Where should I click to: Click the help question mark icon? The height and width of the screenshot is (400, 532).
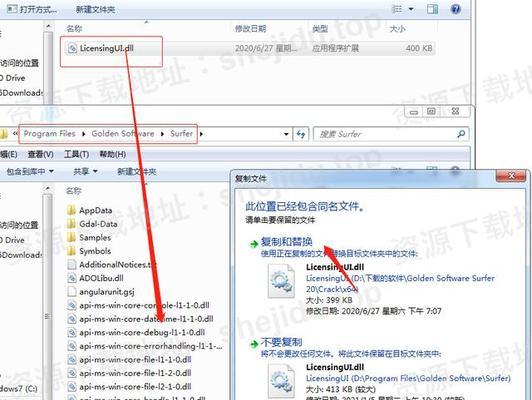coord(455,9)
